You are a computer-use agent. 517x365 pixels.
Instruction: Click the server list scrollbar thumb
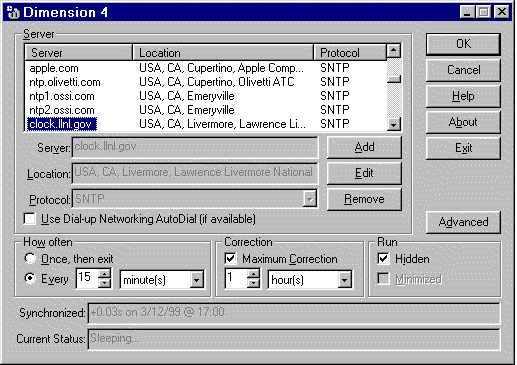[x=394, y=79]
